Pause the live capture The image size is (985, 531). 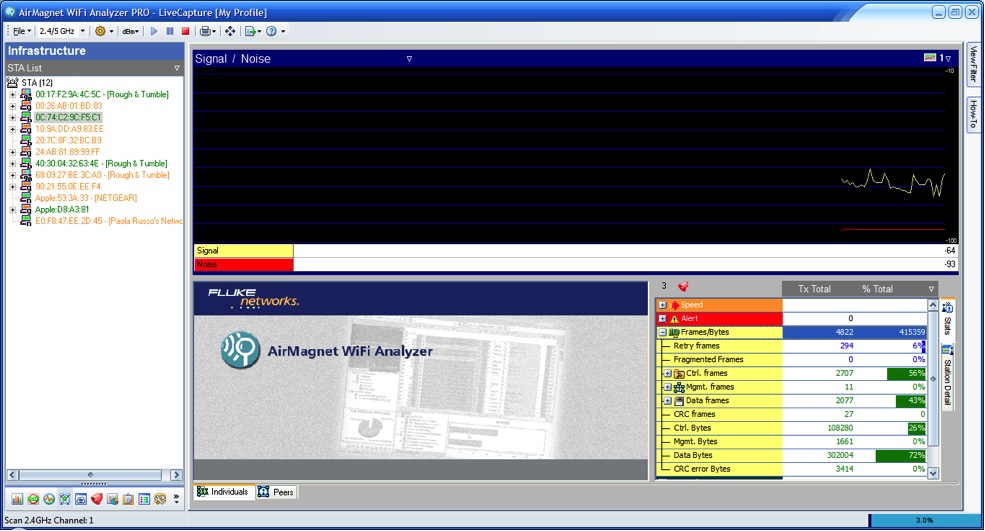pos(170,31)
